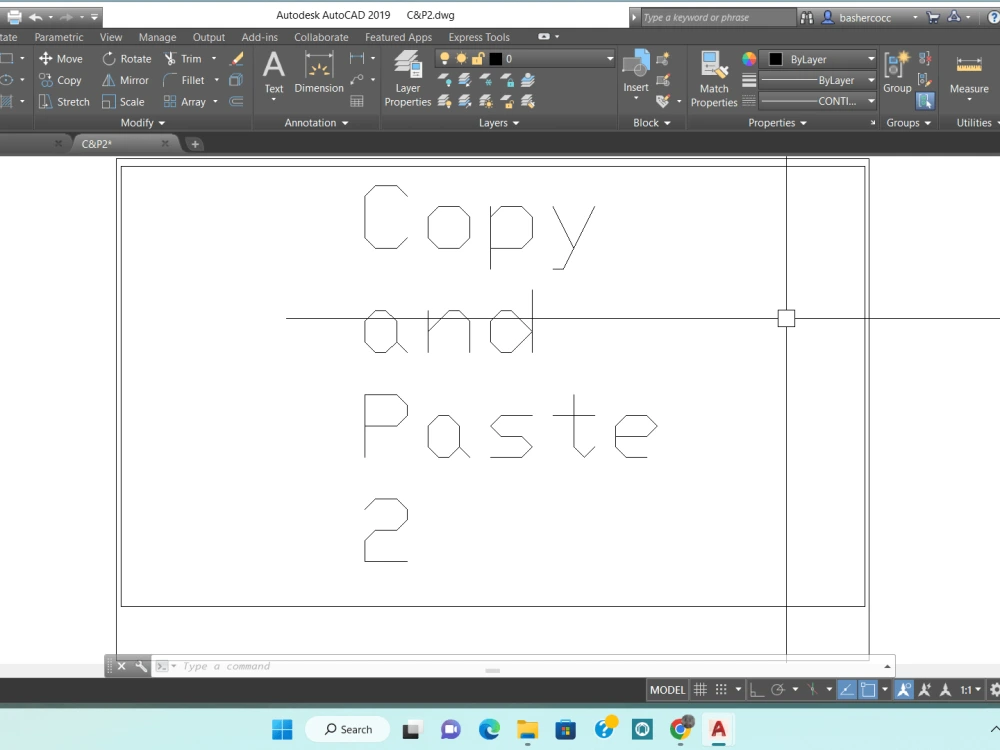Toggle snap mode in status bar
The image size is (1000, 750).
[x=721, y=689]
